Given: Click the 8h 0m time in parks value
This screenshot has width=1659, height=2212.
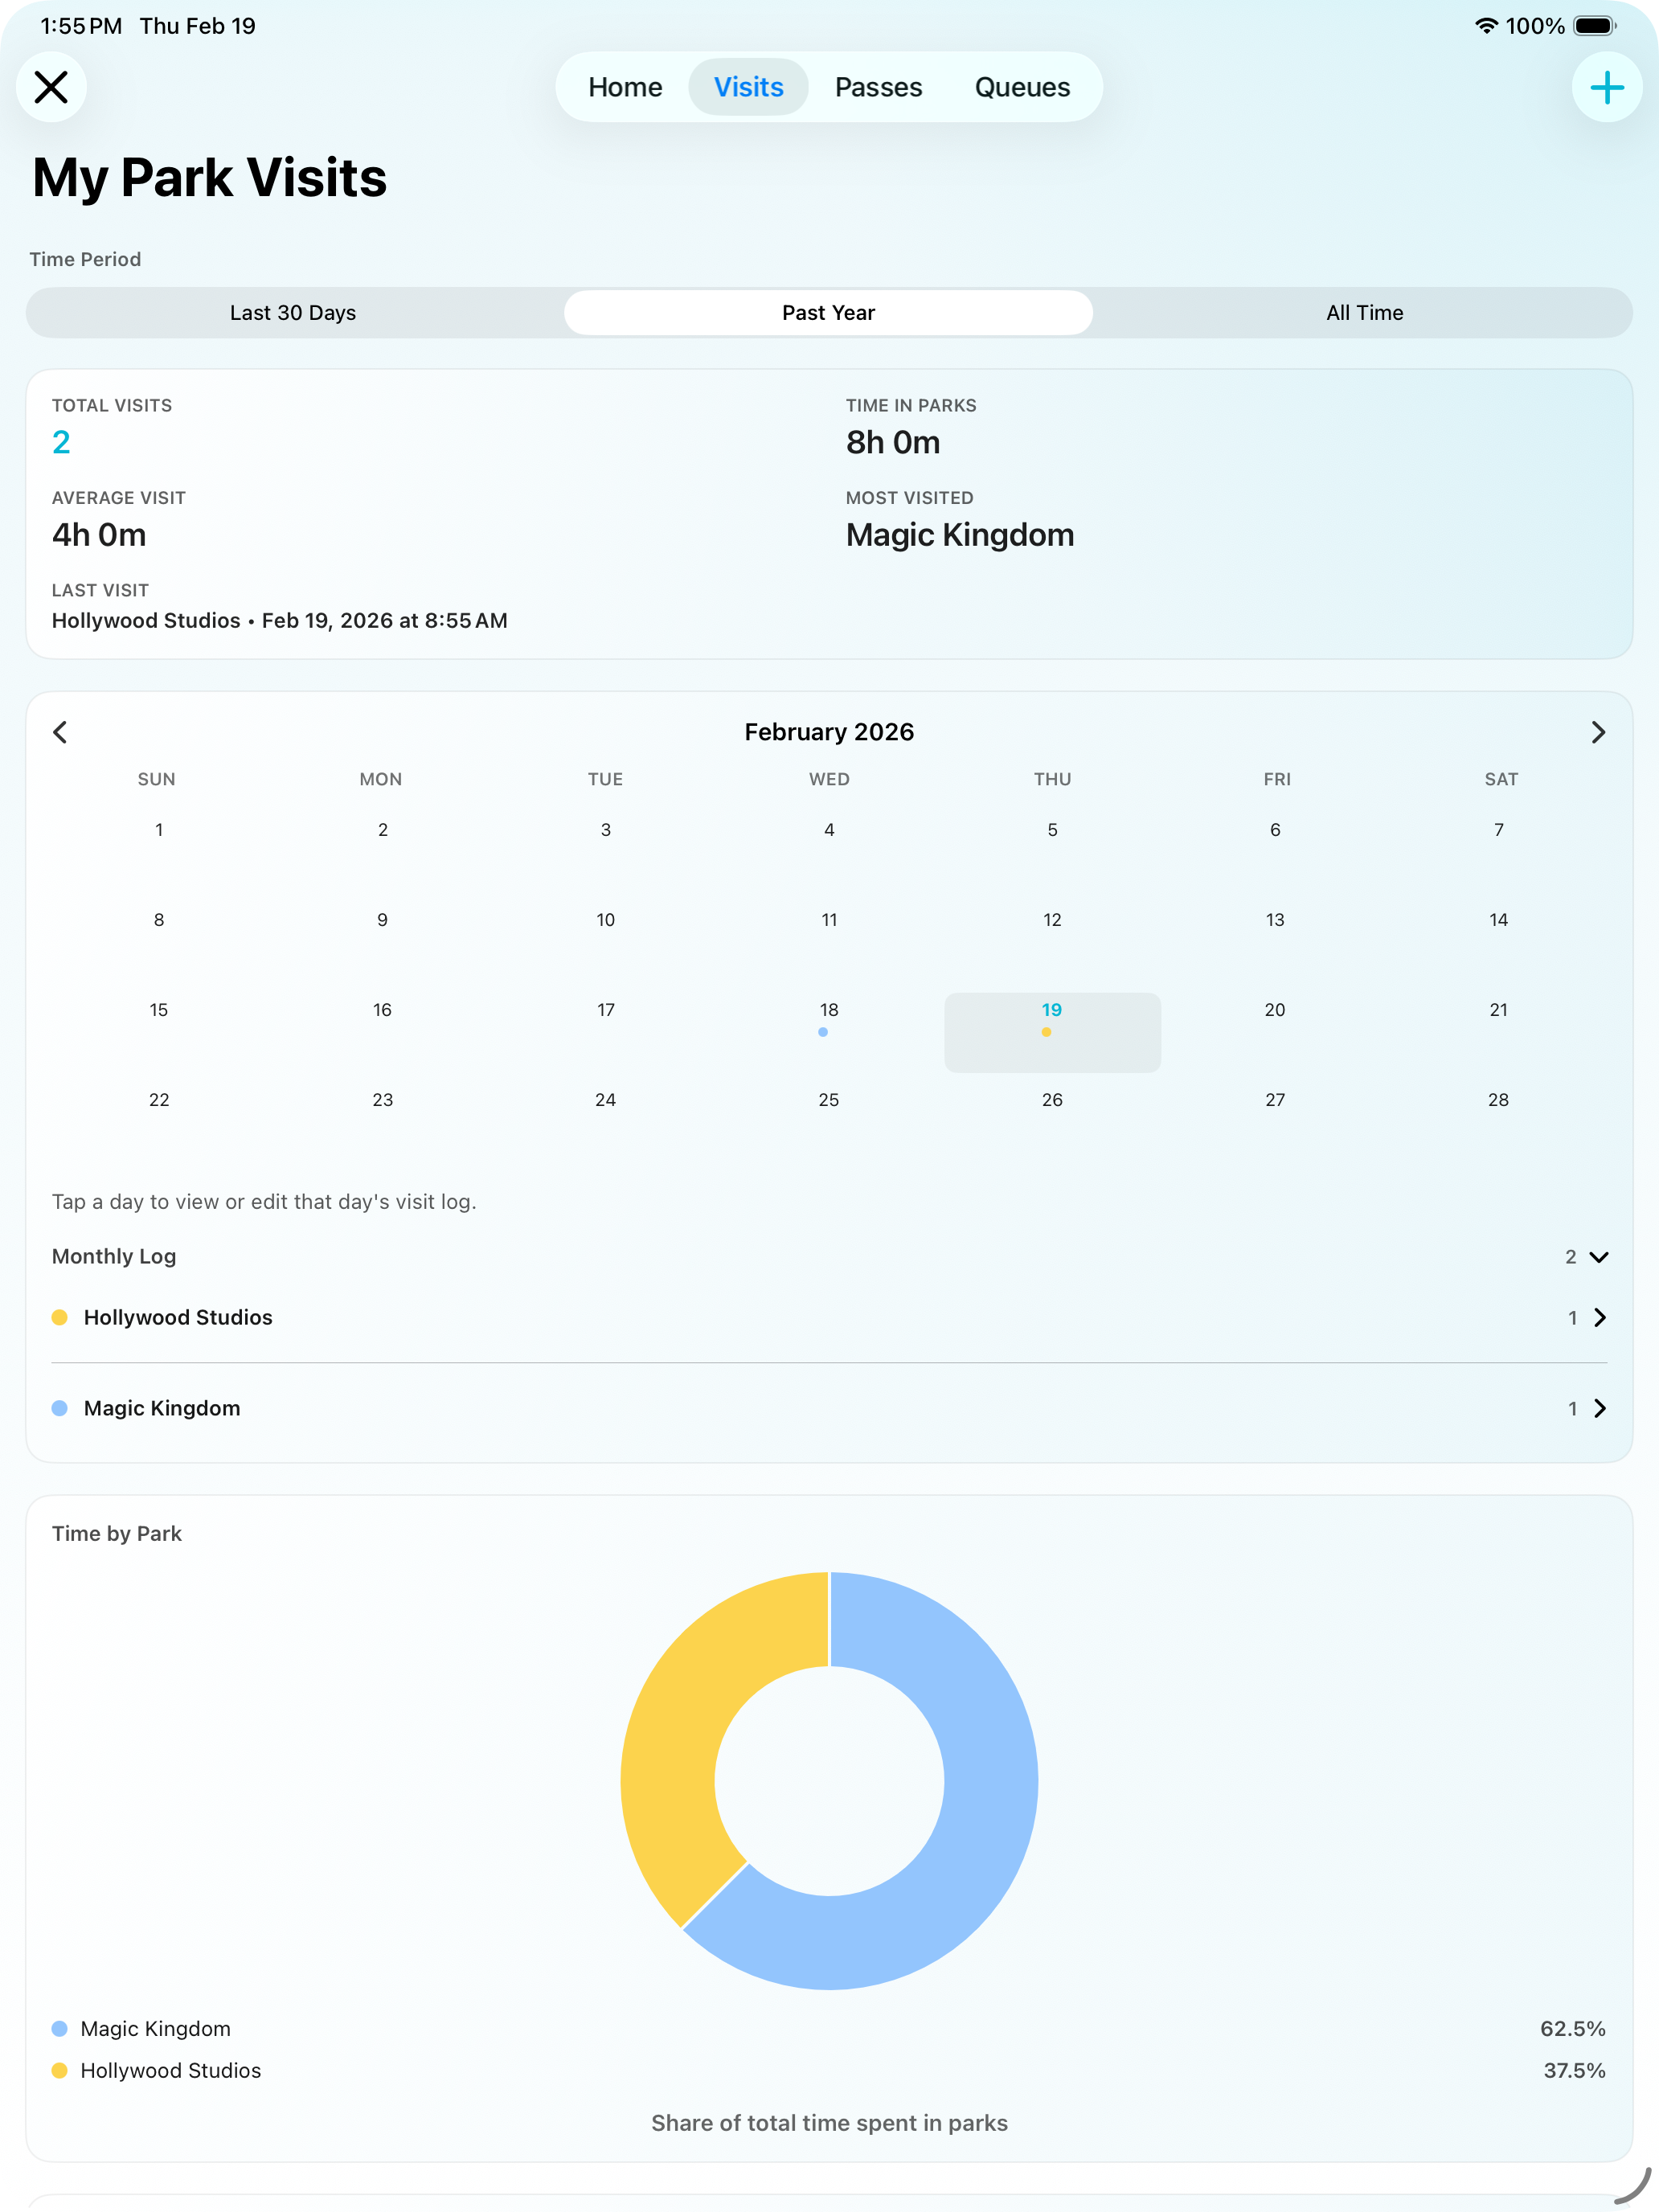Looking at the screenshot, I should pos(893,442).
